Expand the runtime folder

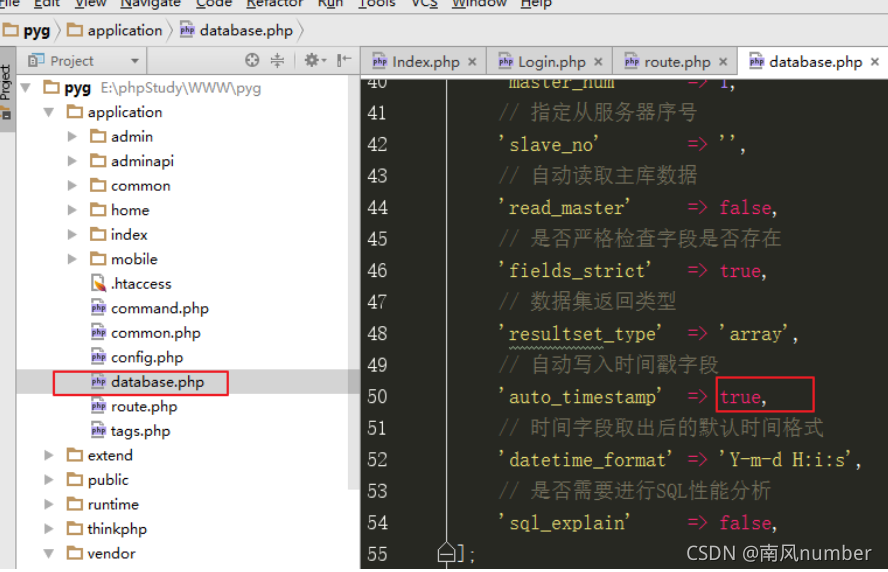[49, 504]
